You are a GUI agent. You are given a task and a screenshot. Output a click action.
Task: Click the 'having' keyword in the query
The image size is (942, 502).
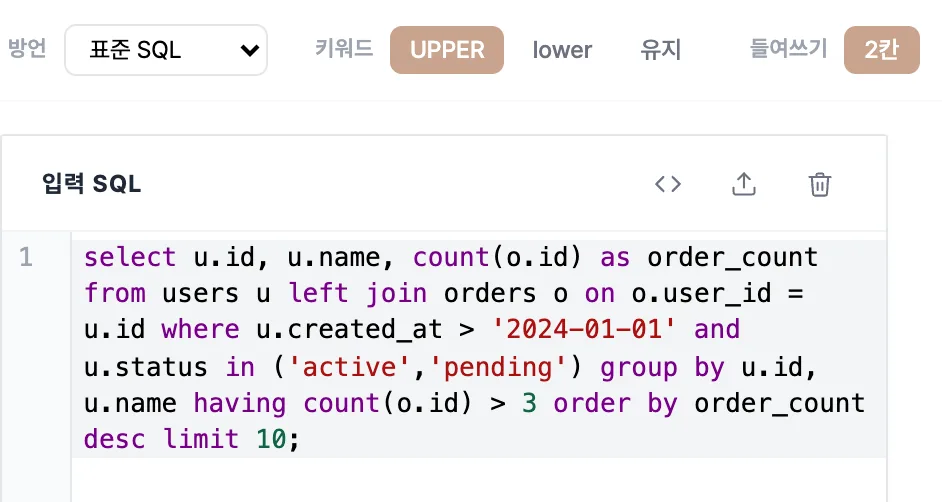pyautogui.click(x=240, y=404)
